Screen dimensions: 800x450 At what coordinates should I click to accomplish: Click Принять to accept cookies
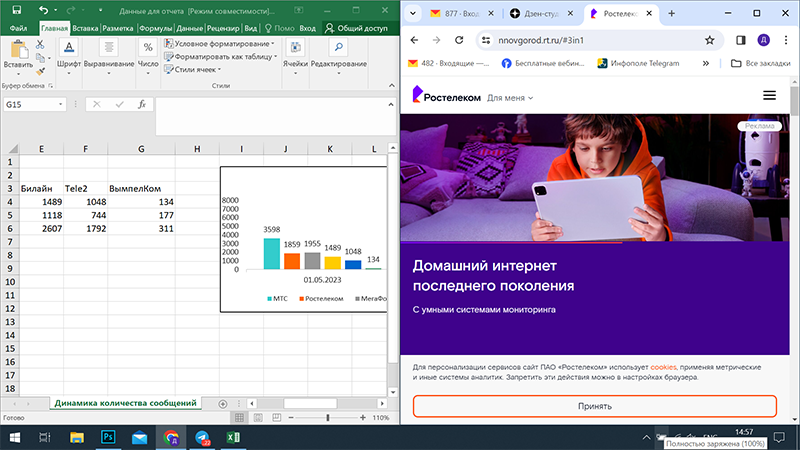[595, 406]
